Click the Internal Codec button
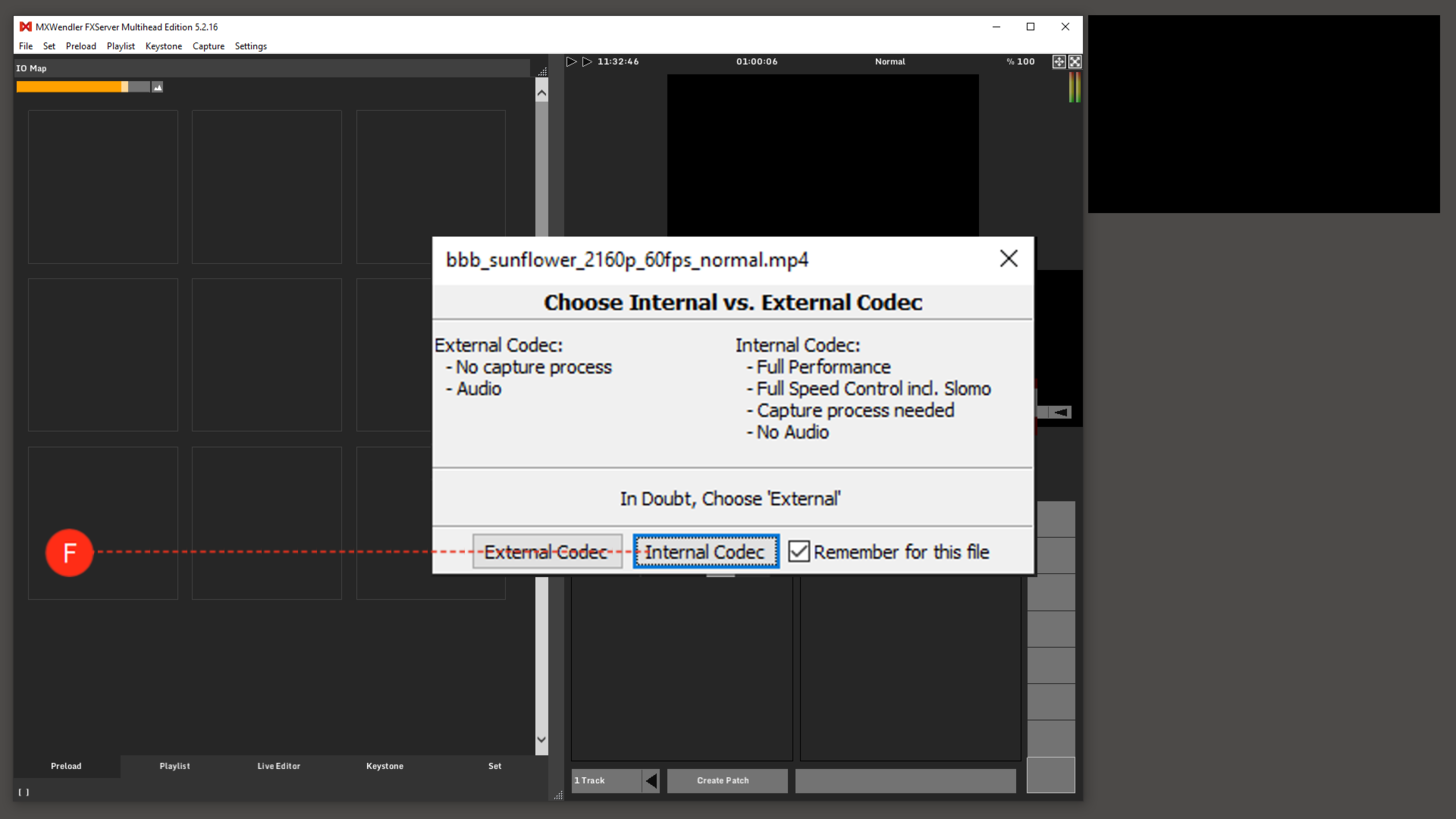 click(705, 552)
